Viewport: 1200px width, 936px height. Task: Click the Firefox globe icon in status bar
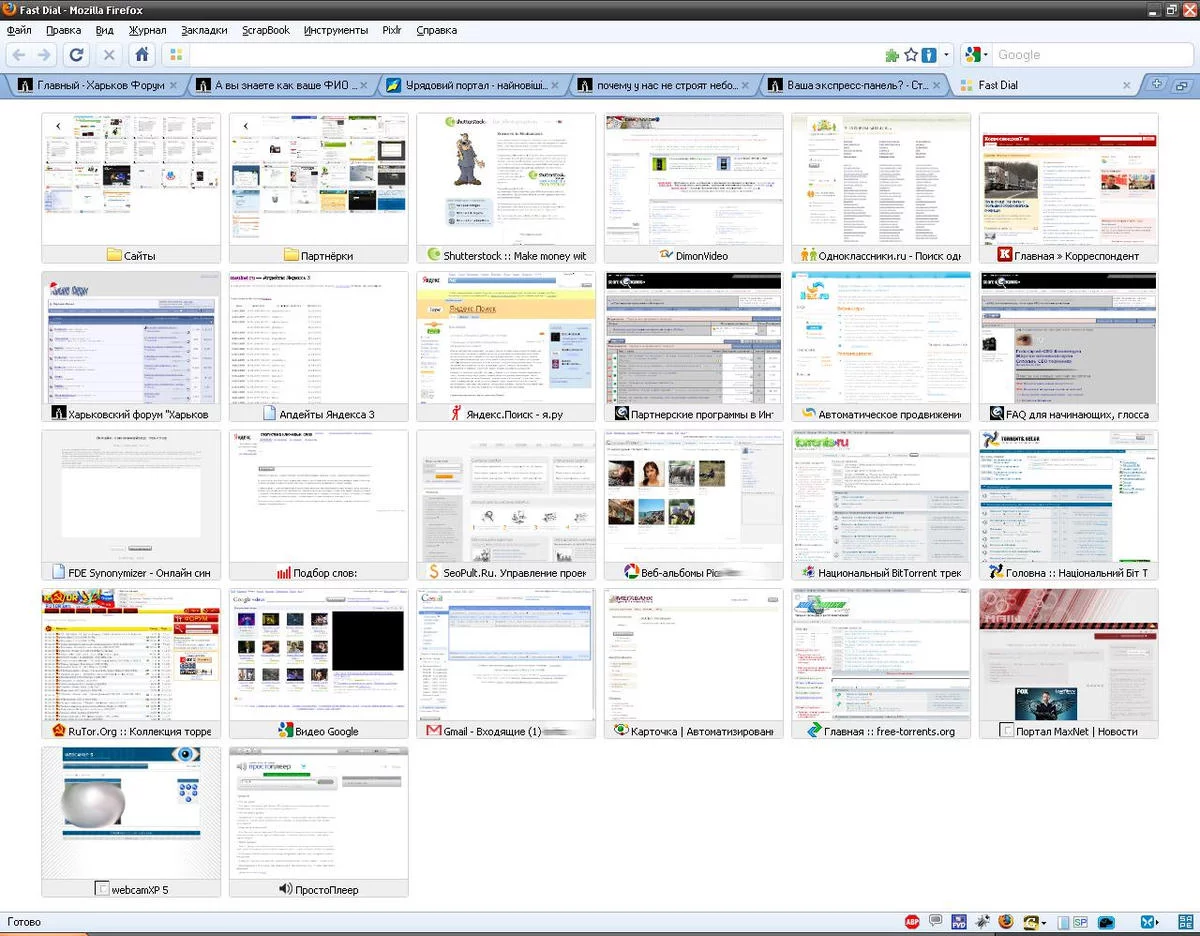1006,922
